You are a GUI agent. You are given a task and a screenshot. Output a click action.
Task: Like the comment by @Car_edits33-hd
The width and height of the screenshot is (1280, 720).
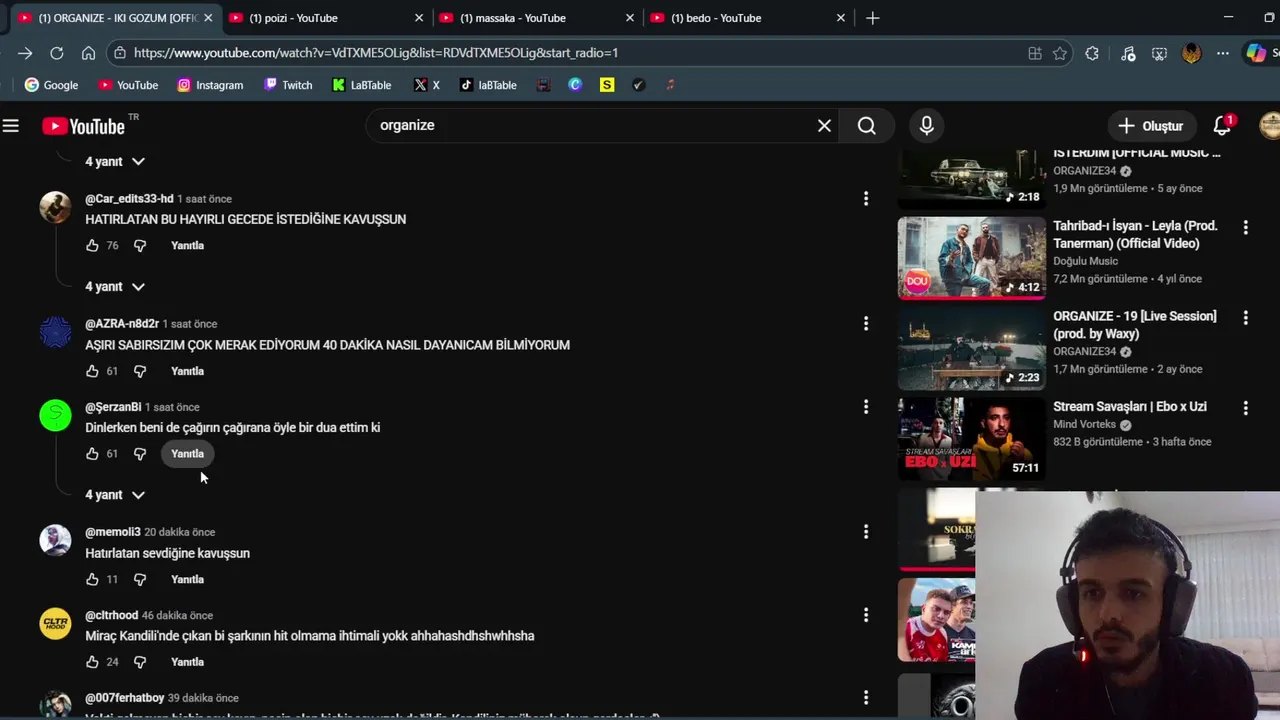click(92, 246)
